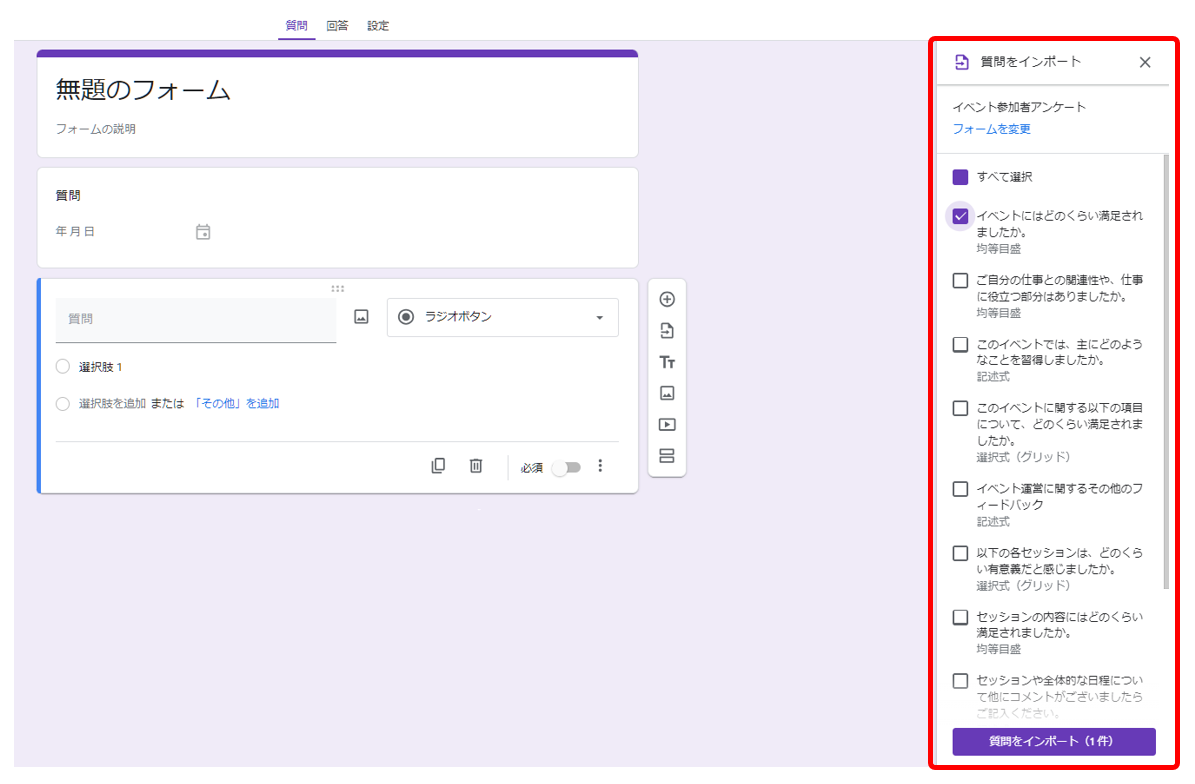
Task: Click the 無題のフォーム form title
Action: coord(143,90)
